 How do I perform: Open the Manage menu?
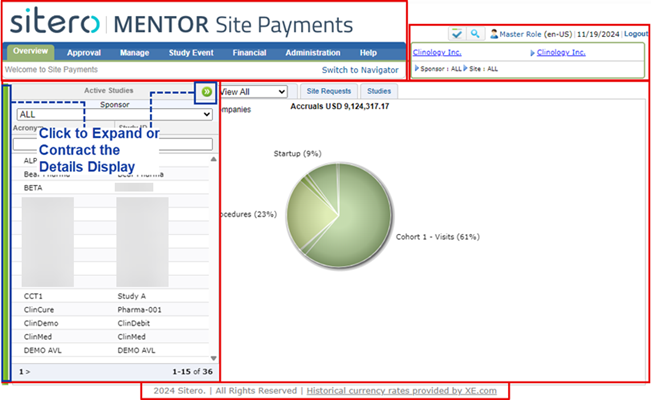135,53
